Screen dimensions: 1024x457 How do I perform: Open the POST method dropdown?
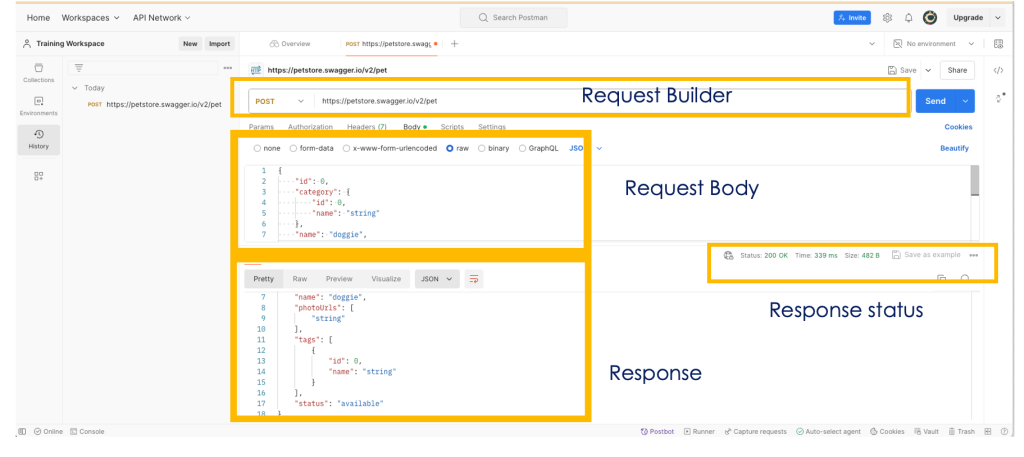coord(279,101)
